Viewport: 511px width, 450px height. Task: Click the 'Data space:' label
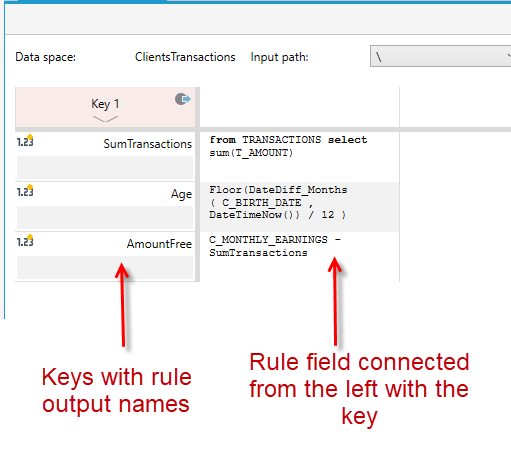point(46,57)
